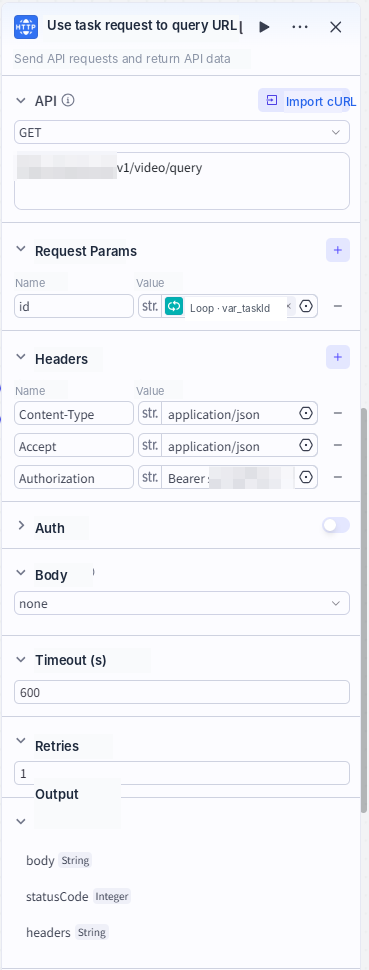Remove the Accept header
This screenshot has height=970, width=369.
tap(338, 445)
